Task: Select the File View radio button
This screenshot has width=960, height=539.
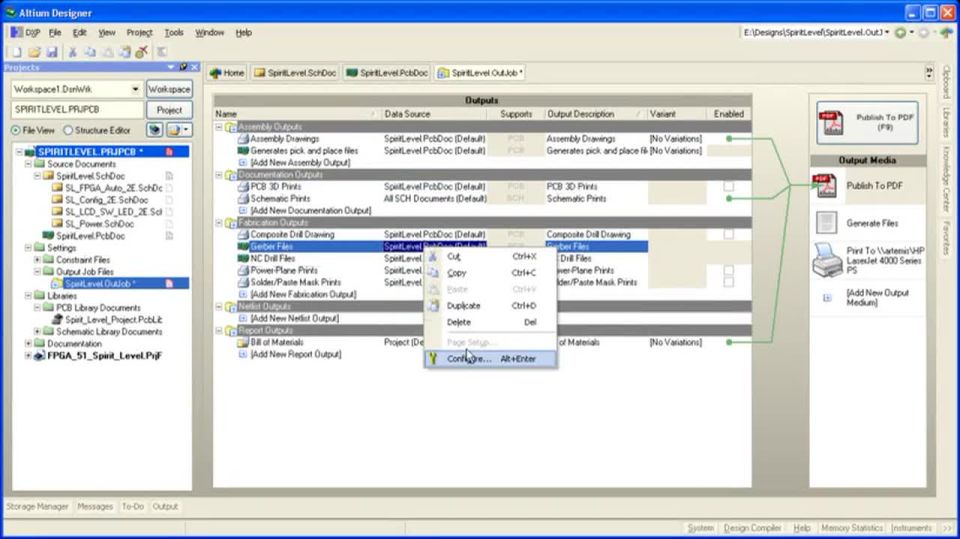Action: pos(16,130)
